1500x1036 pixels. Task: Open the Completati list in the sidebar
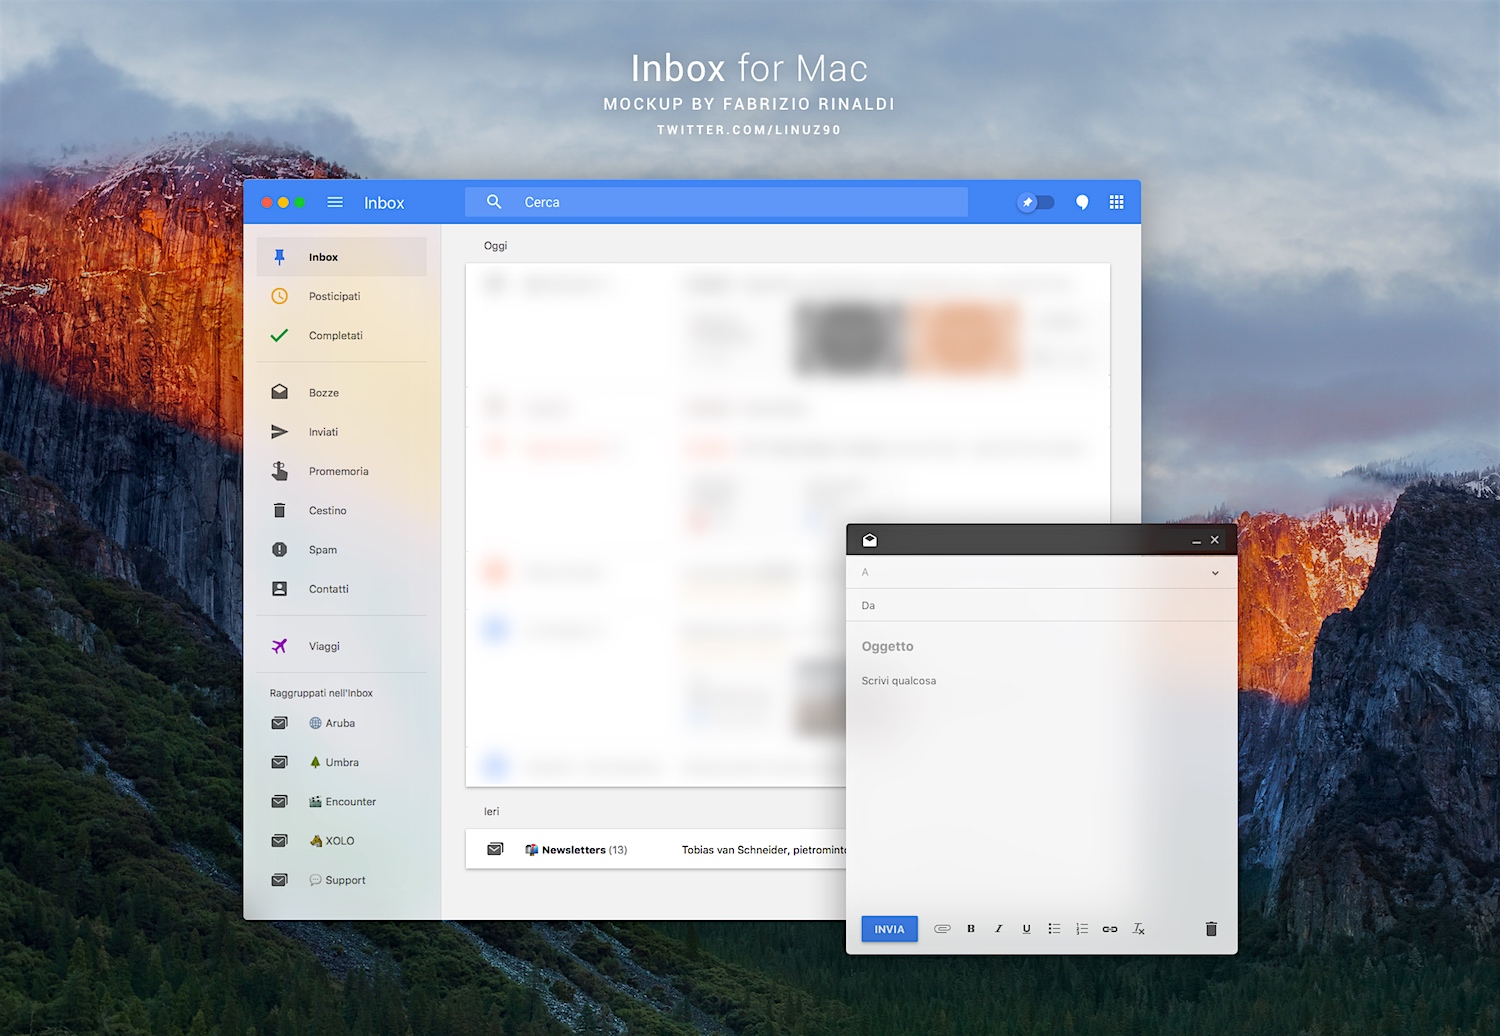click(342, 335)
